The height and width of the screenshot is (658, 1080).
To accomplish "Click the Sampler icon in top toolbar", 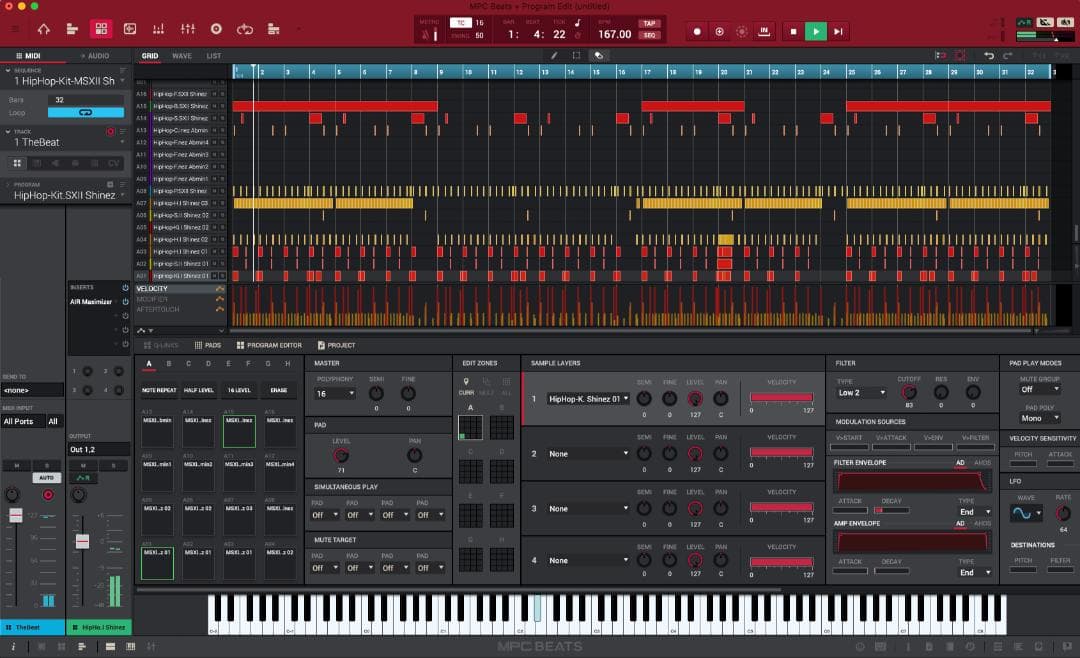I will coord(214,28).
